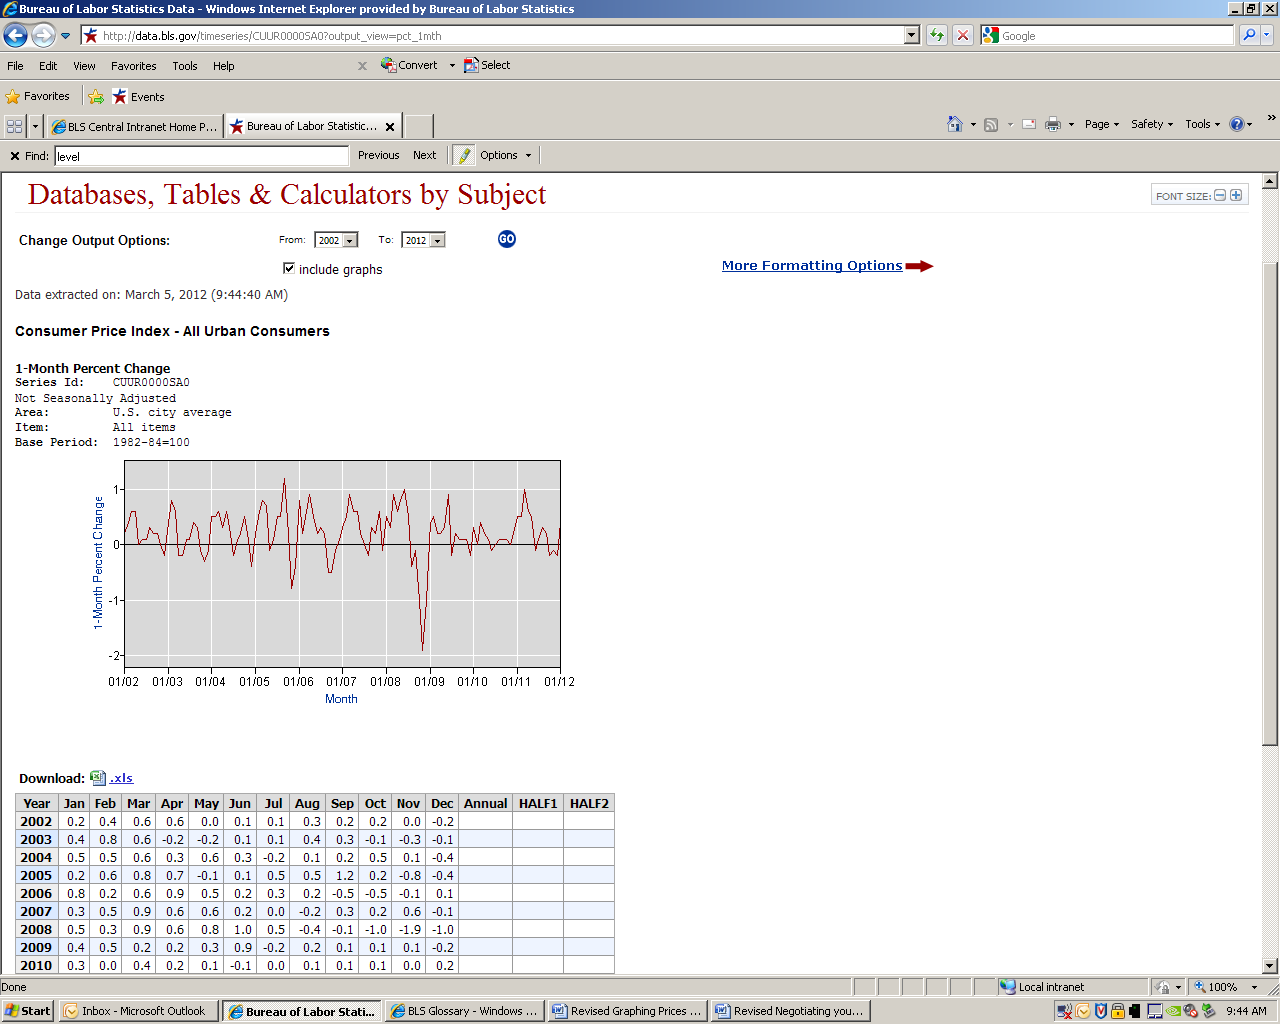The height and width of the screenshot is (1024, 1280).
Task: Click the Print icon in command bar
Action: pos(1052,124)
